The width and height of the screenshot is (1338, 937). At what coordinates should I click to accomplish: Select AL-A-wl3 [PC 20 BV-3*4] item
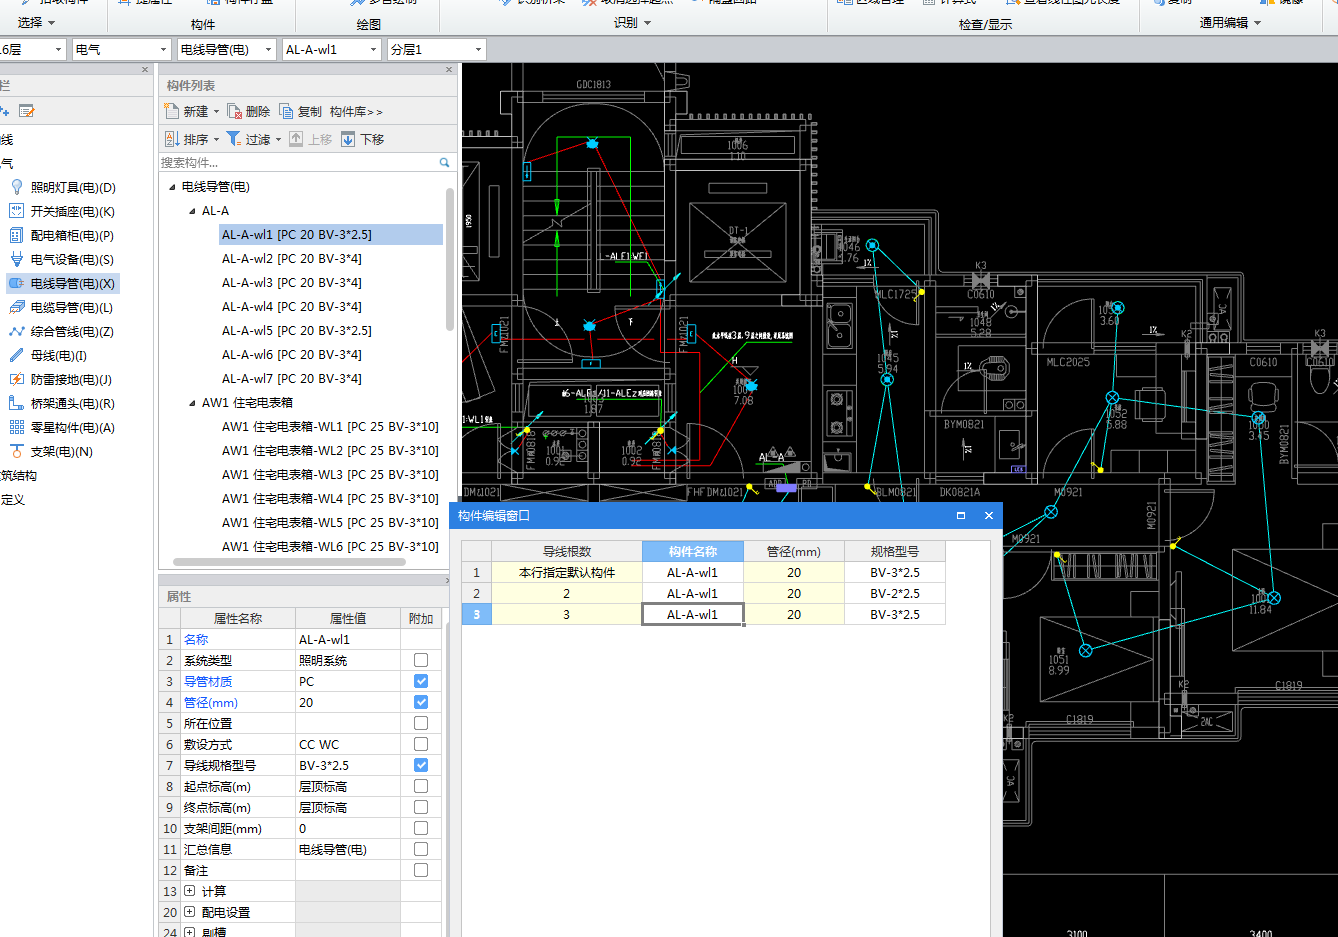292,283
